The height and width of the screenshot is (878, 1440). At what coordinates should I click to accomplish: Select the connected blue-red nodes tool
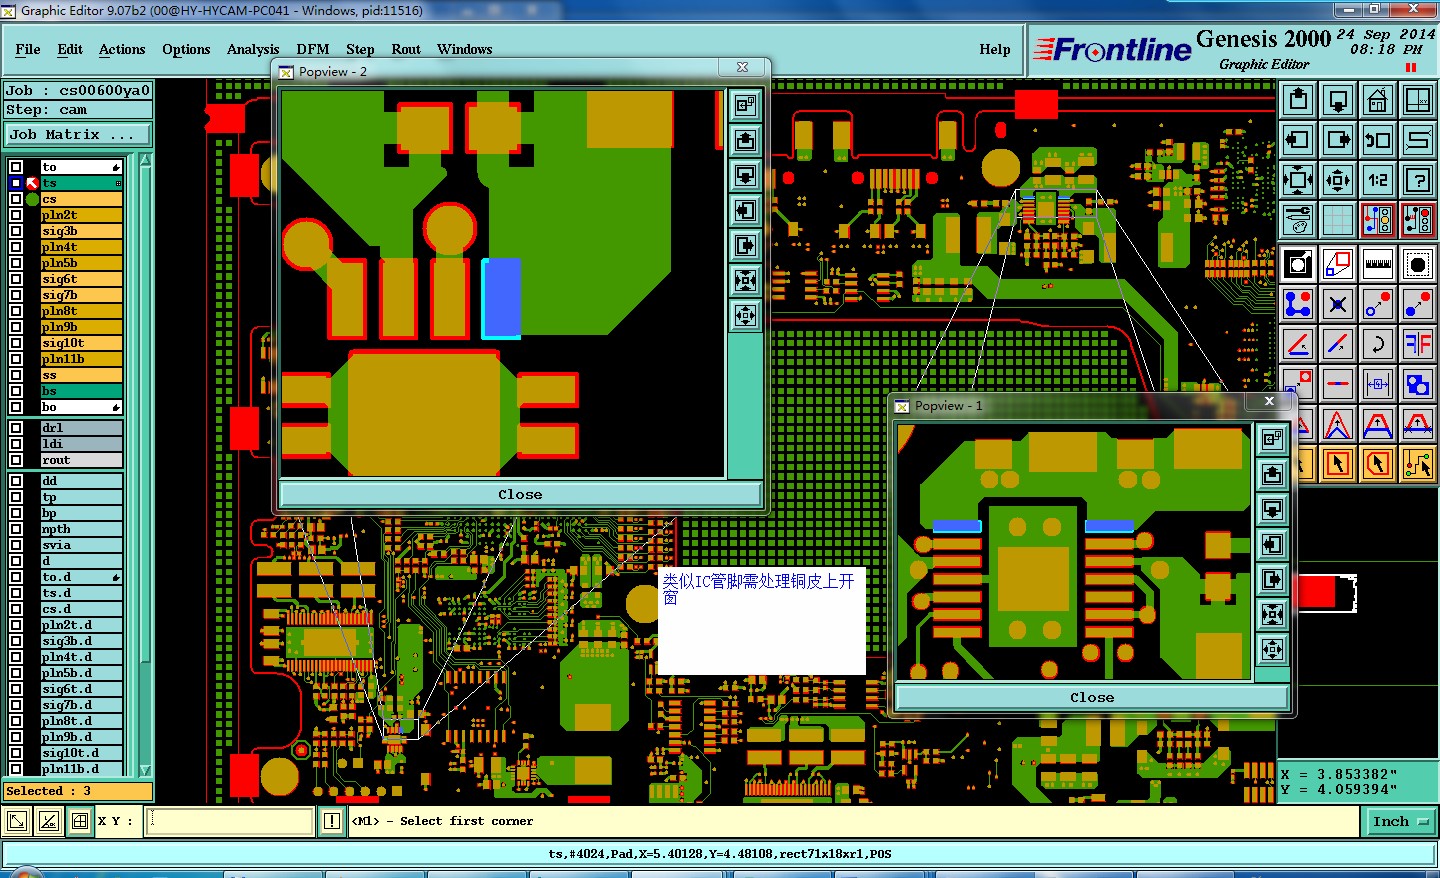coord(1298,304)
